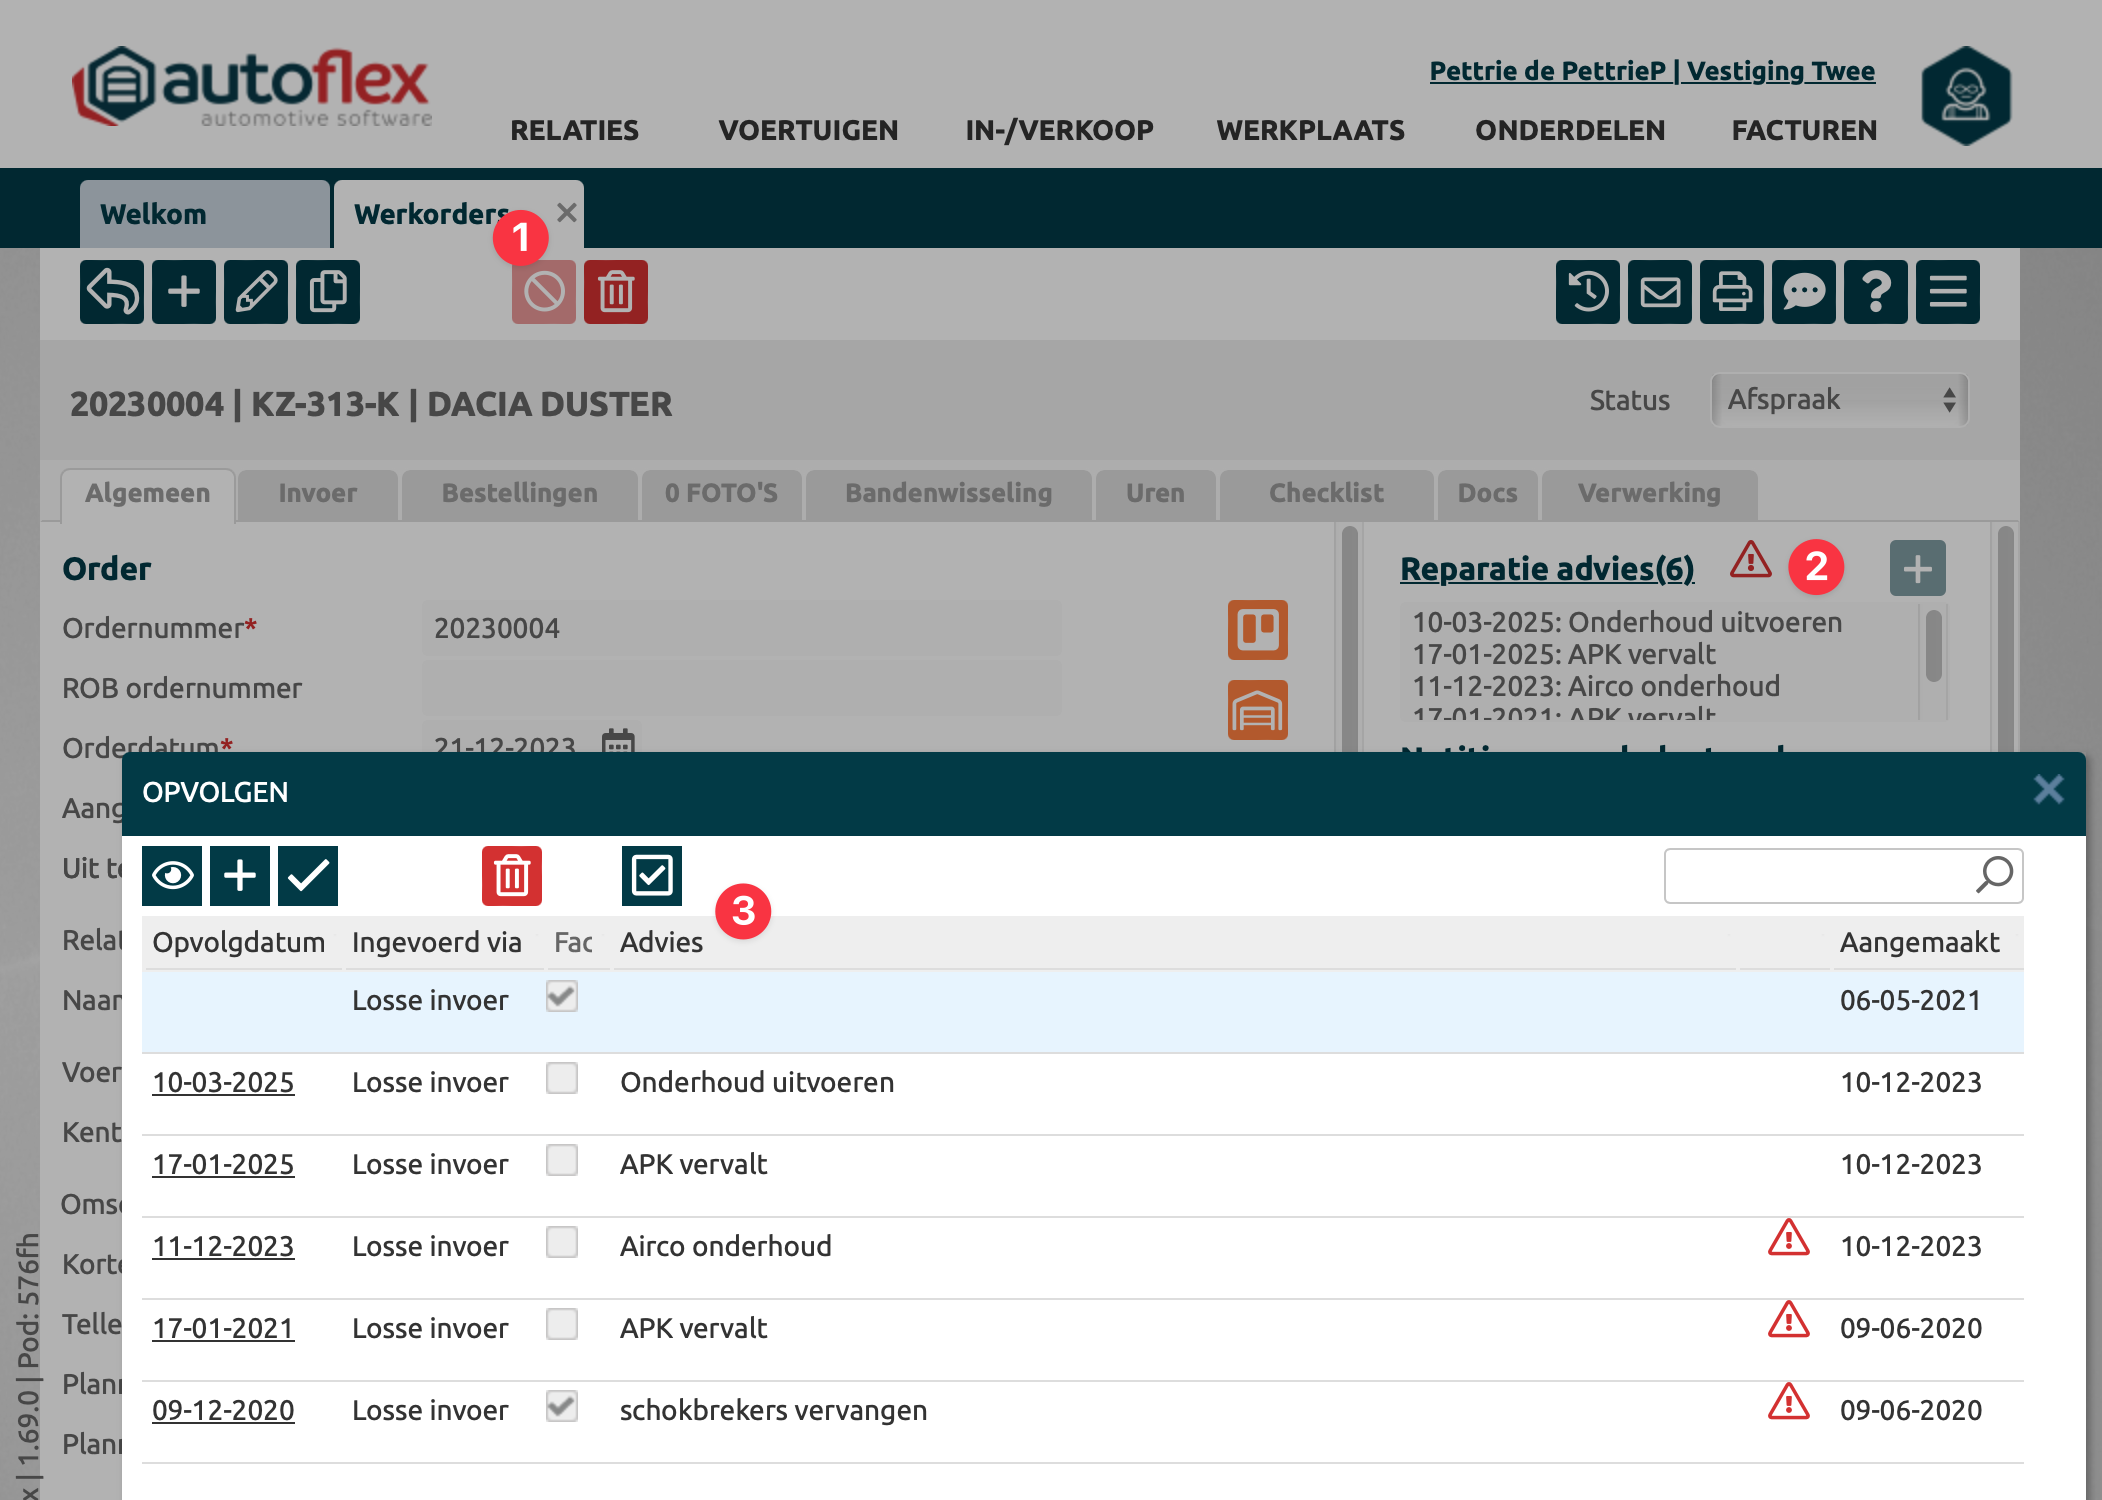Click the orange kanban board icon
This screenshot has width=2102, height=1500.
tap(1257, 630)
